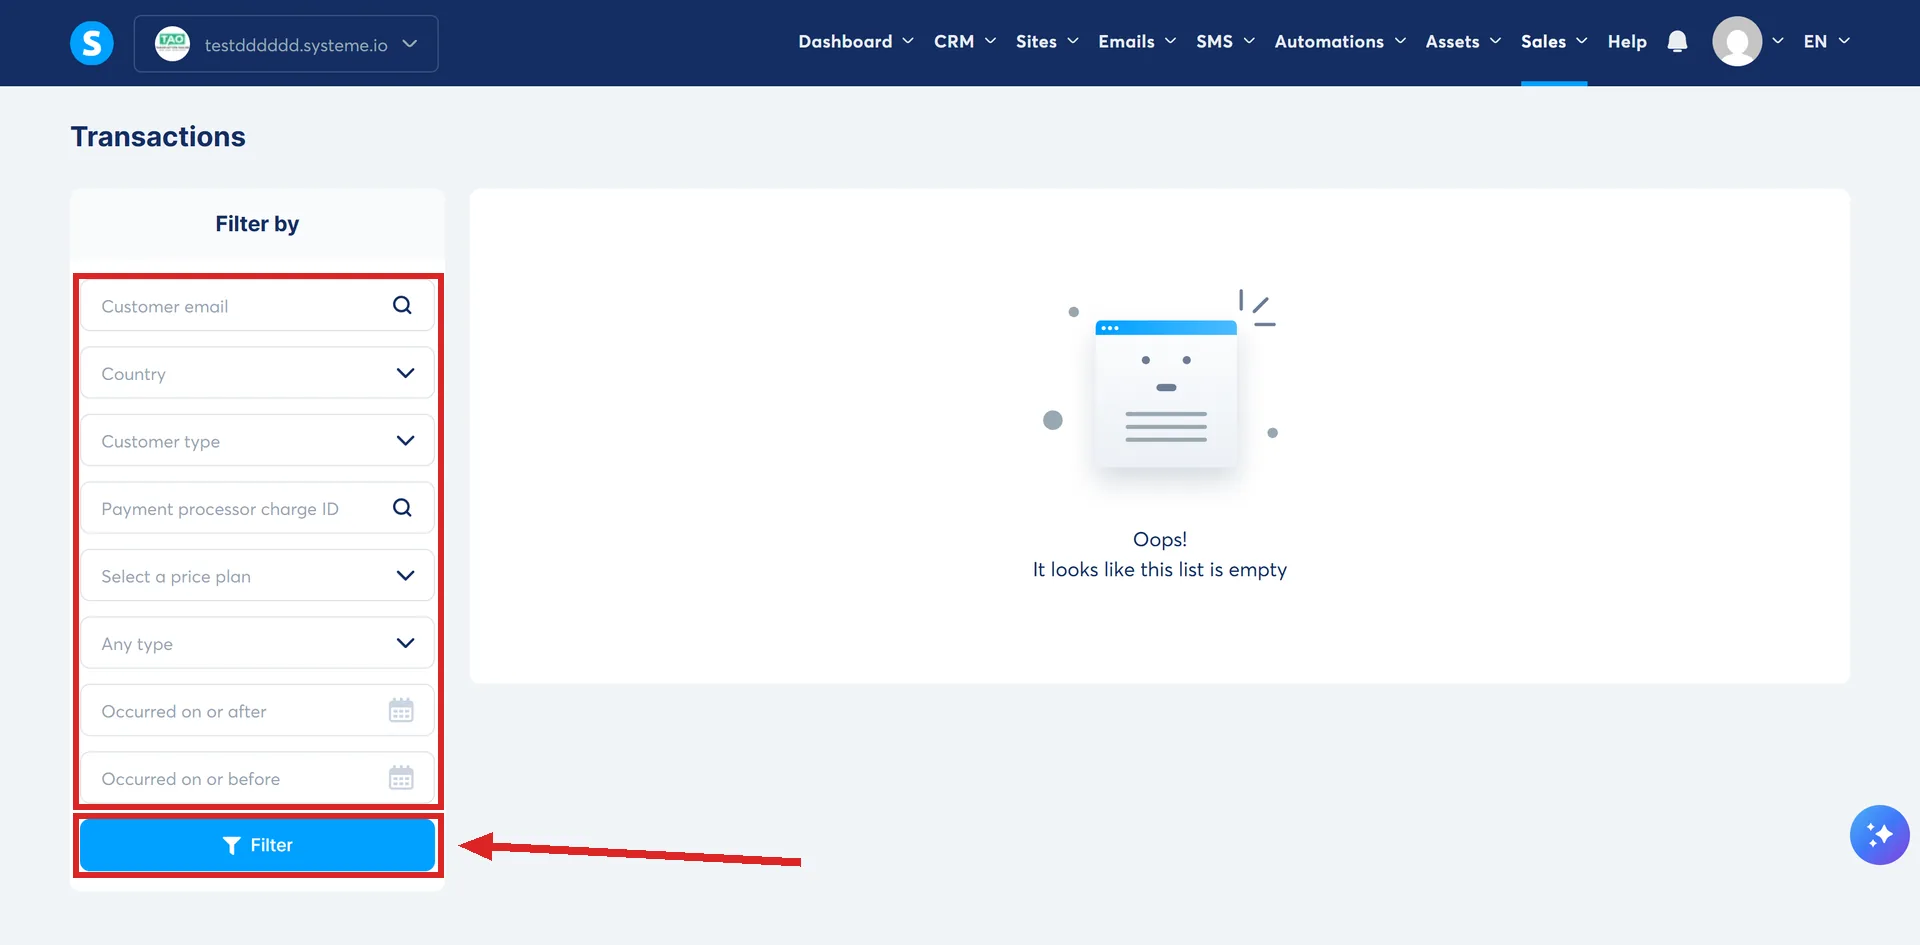Open calendar for Occurred on or before
Screen dimensions: 1920x945
pyautogui.click(x=401, y=778)
